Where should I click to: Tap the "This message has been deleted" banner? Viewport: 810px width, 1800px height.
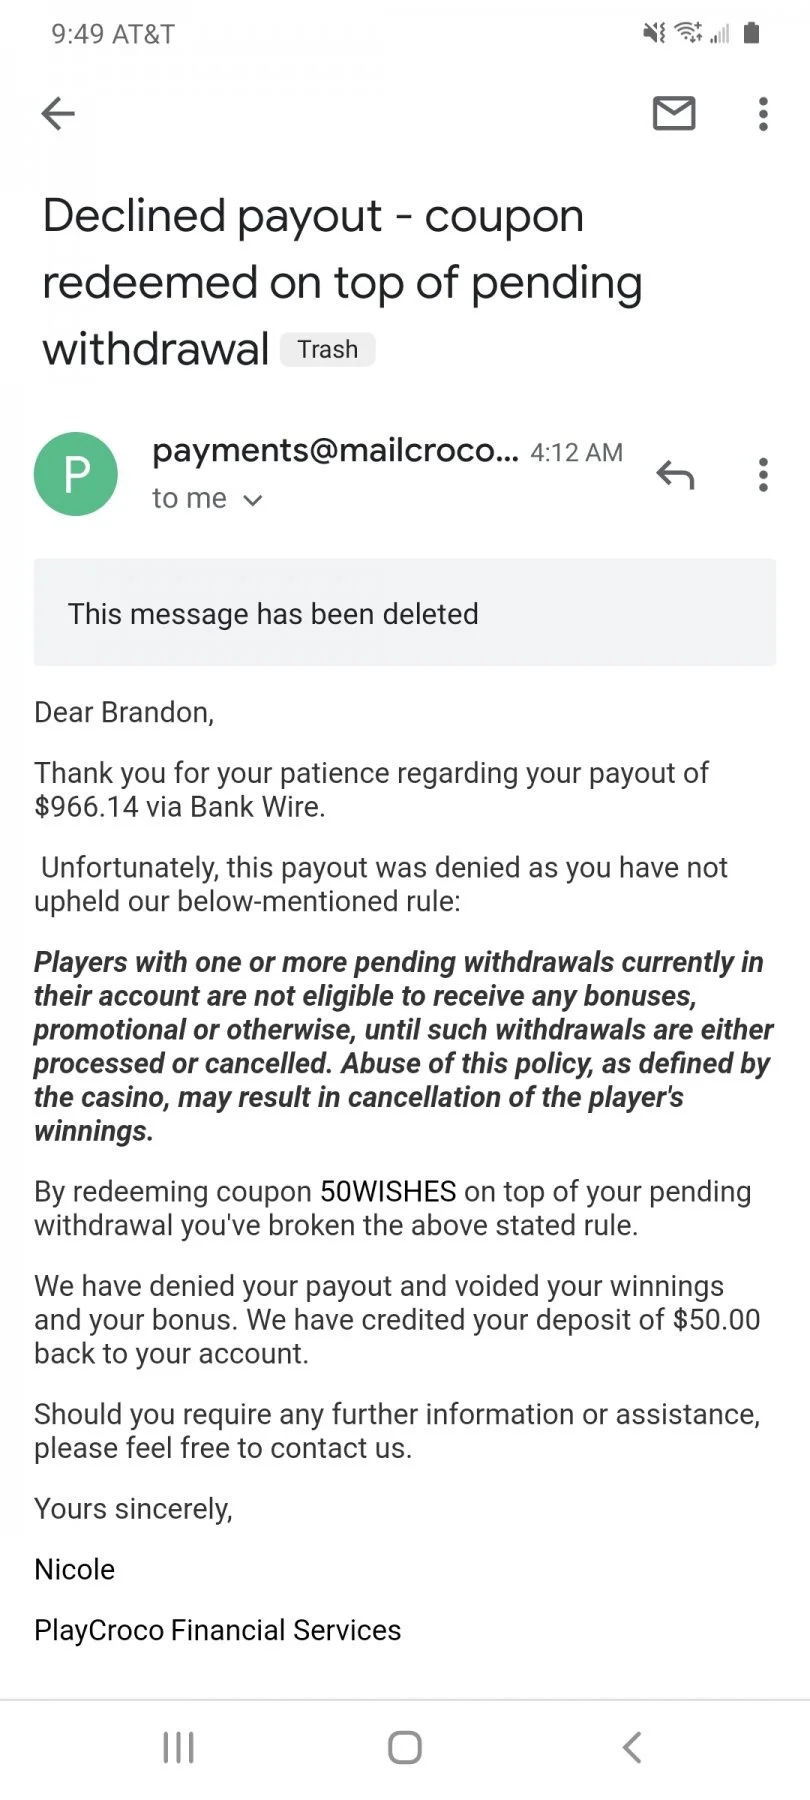pyautogui.click(x=405, y=613)
